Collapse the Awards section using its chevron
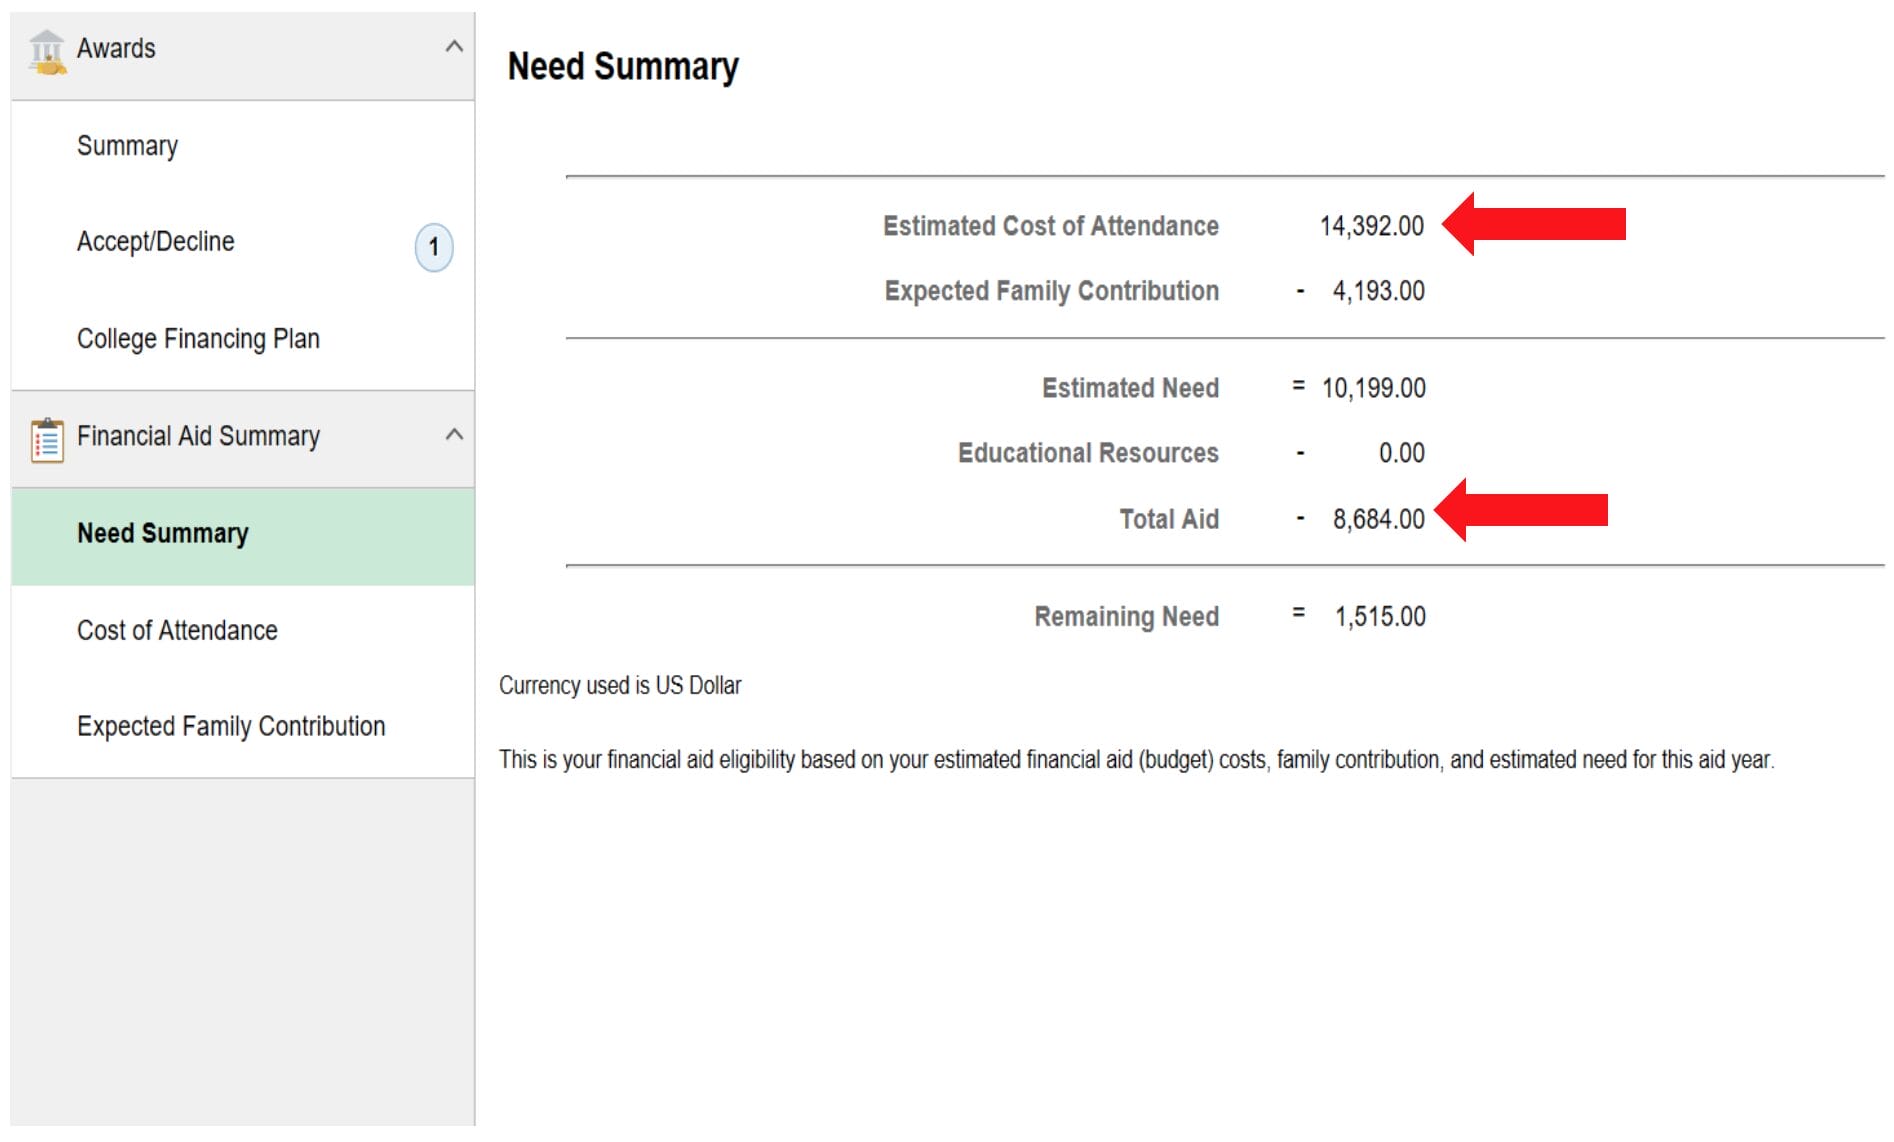Image resolution: width=1894 pixels, height=1142 pixels. pos(454,47)
